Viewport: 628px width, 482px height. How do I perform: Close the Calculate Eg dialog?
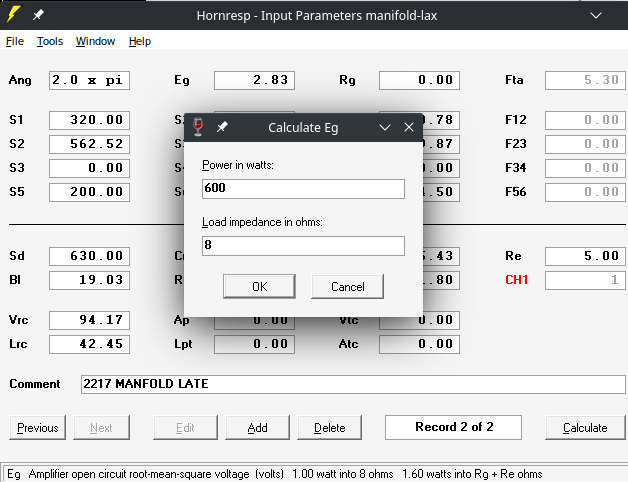(x=409, y=127)
